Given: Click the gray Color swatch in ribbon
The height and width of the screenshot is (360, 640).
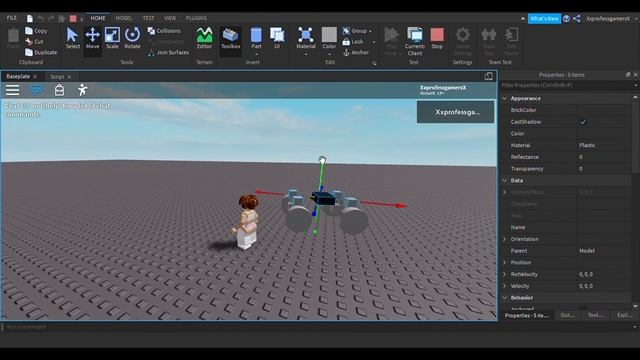Looking at the screenshot, I should [x=329, y=35].
